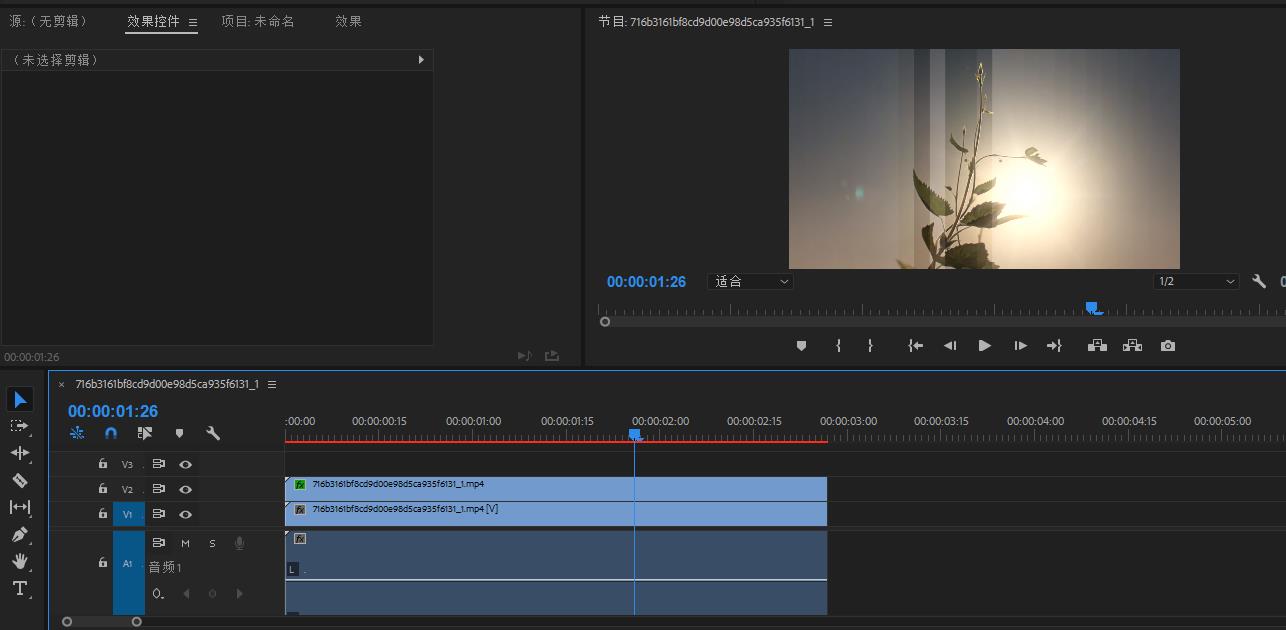The image size is (1286, 630).
Task: Click timeline timecode 00:00:01:26
Action: tap(113, 411)
